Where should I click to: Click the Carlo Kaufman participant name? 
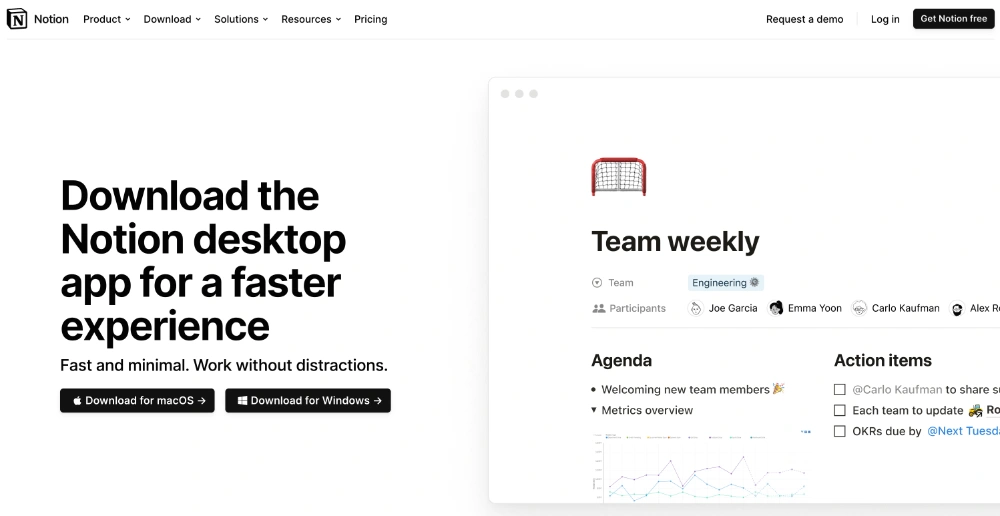coord(906,308)
